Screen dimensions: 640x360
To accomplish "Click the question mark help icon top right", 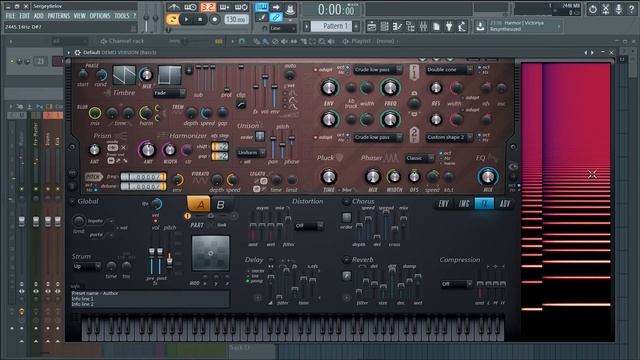I will 632,9.
